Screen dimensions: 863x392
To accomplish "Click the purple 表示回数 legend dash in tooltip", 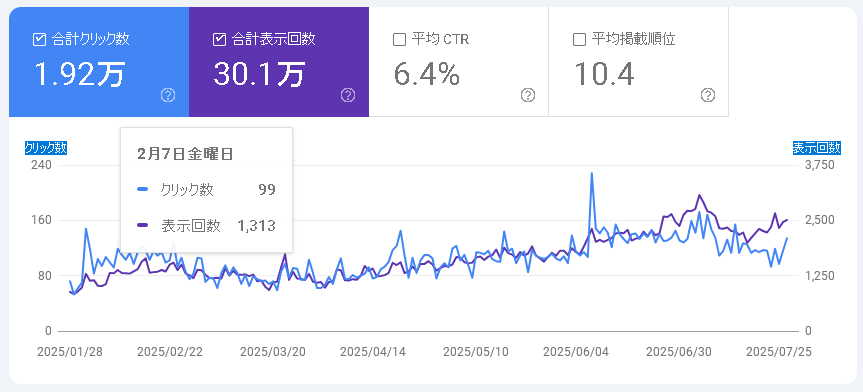I will [143, 225].
